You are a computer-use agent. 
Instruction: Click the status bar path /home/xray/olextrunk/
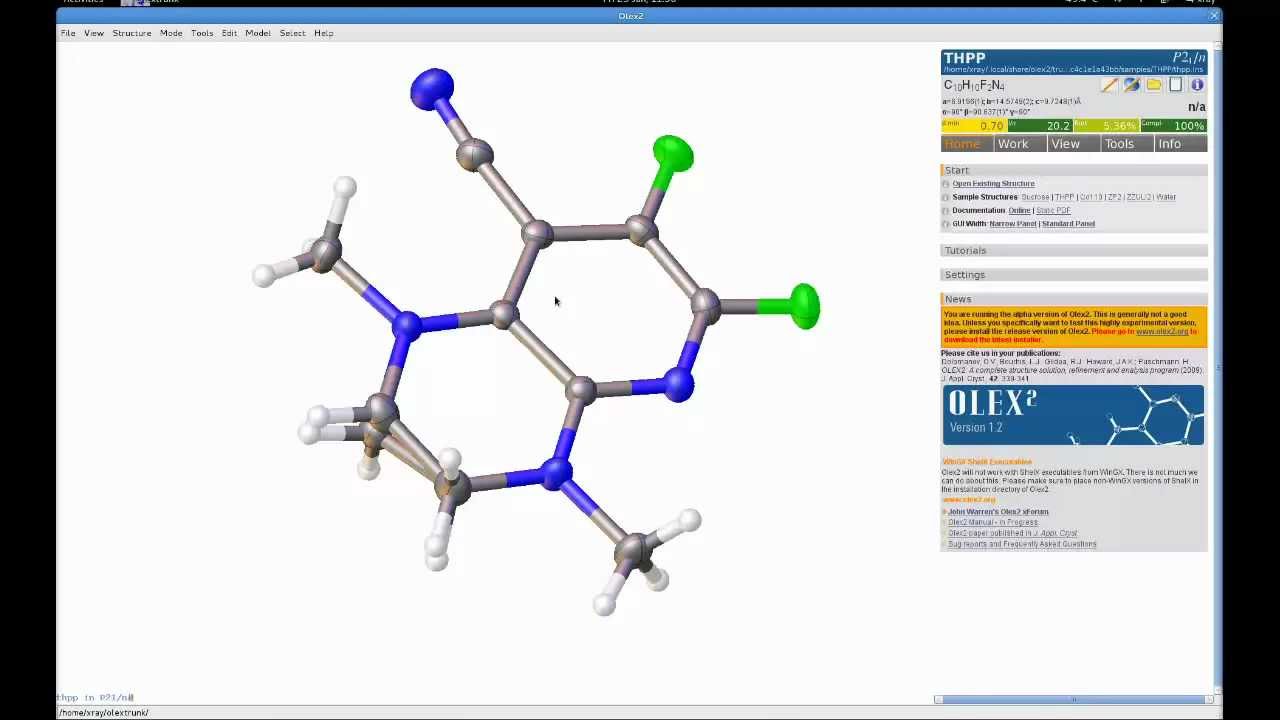tap(103, 713)
